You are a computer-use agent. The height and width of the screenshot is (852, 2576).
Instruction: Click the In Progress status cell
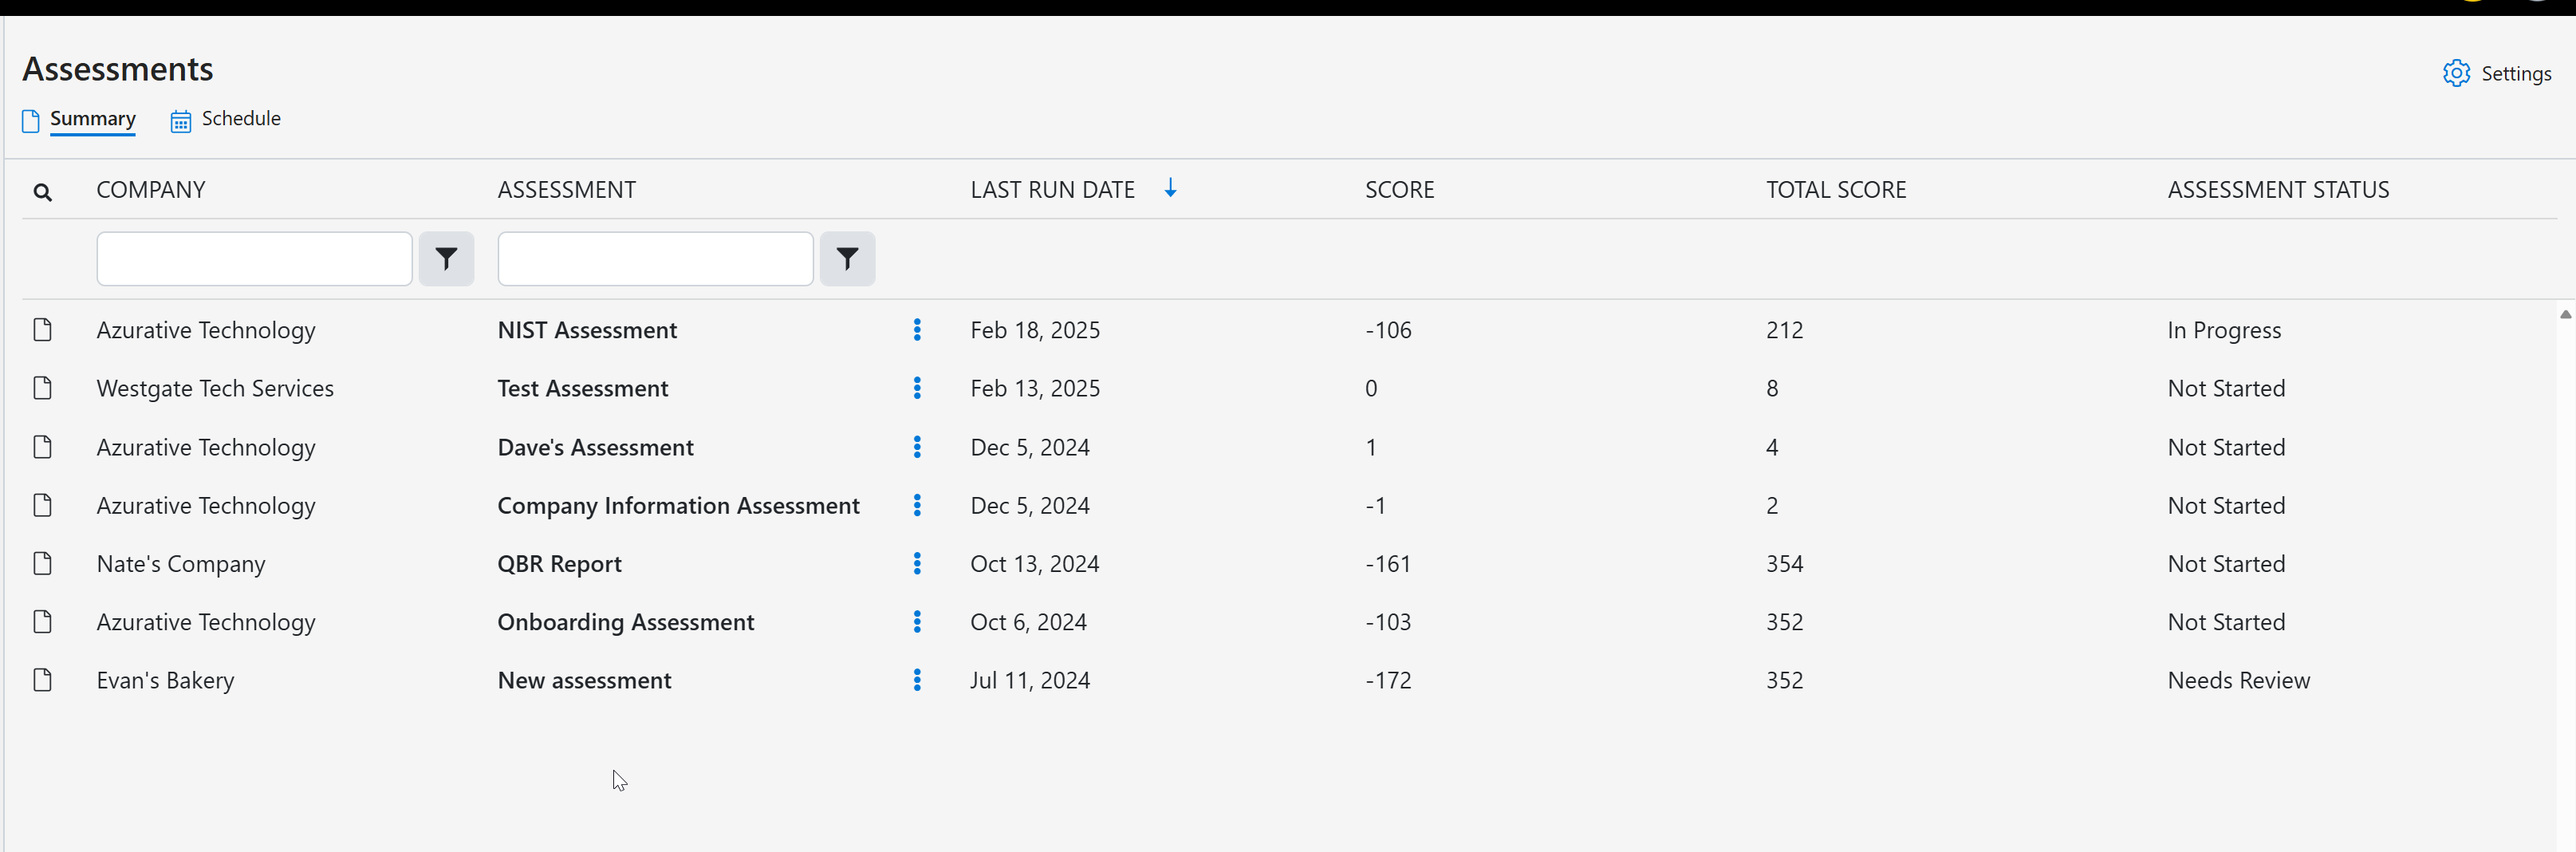click(x=2224, y=330)
